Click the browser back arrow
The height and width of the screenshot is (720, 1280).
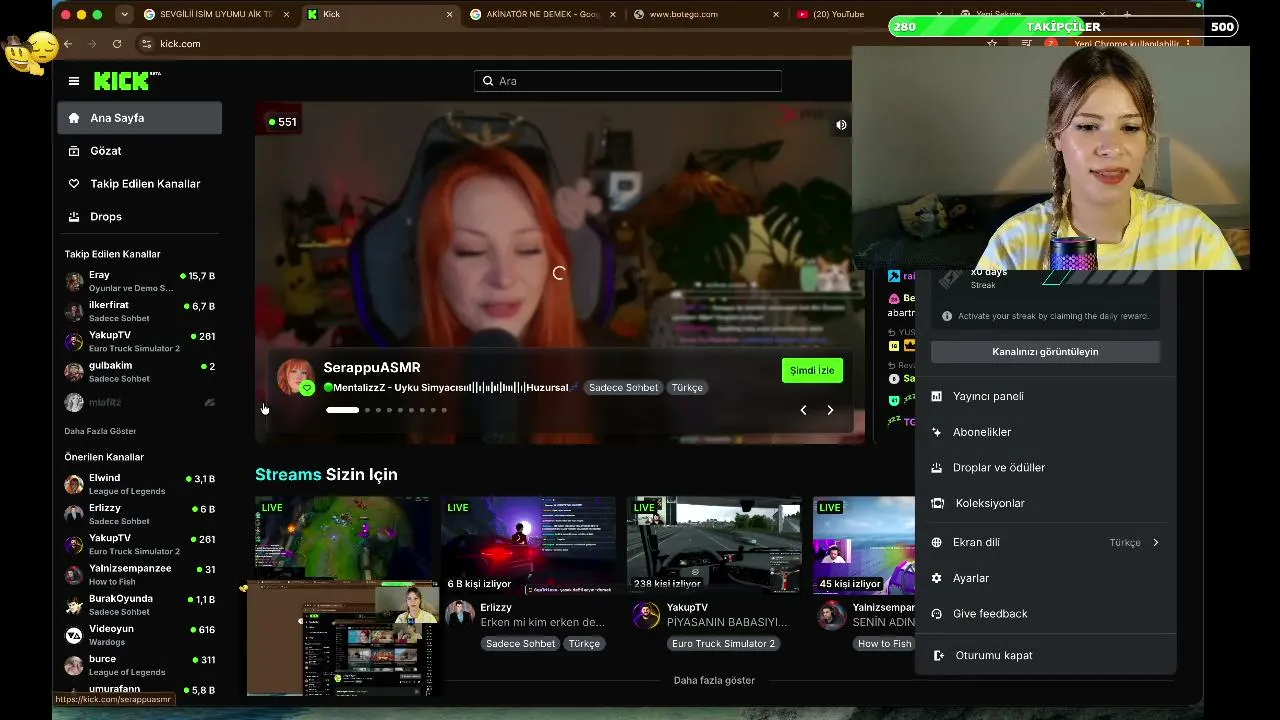68,44
